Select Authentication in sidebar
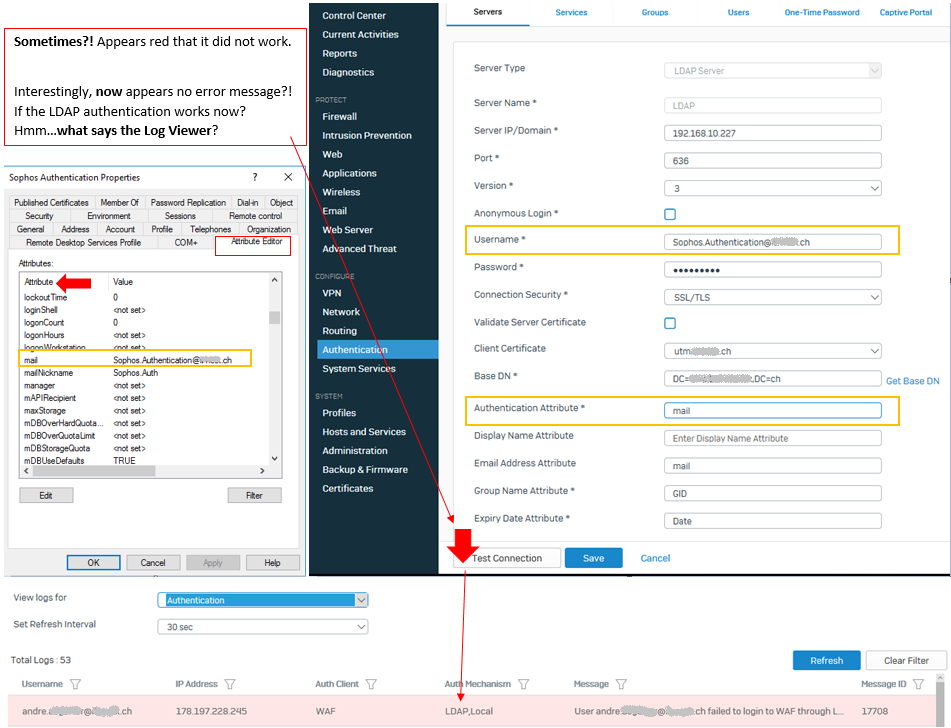 (377, 349)
